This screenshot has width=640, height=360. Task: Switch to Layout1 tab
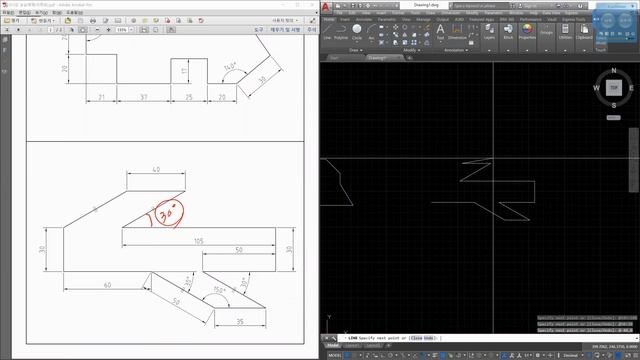(352, 346)
